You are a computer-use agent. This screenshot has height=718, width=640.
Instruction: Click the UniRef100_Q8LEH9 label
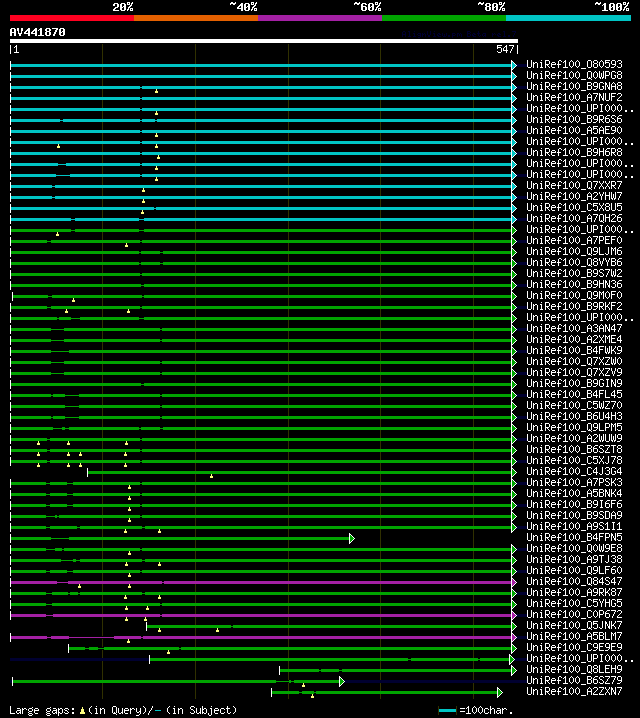coord(574,669)
